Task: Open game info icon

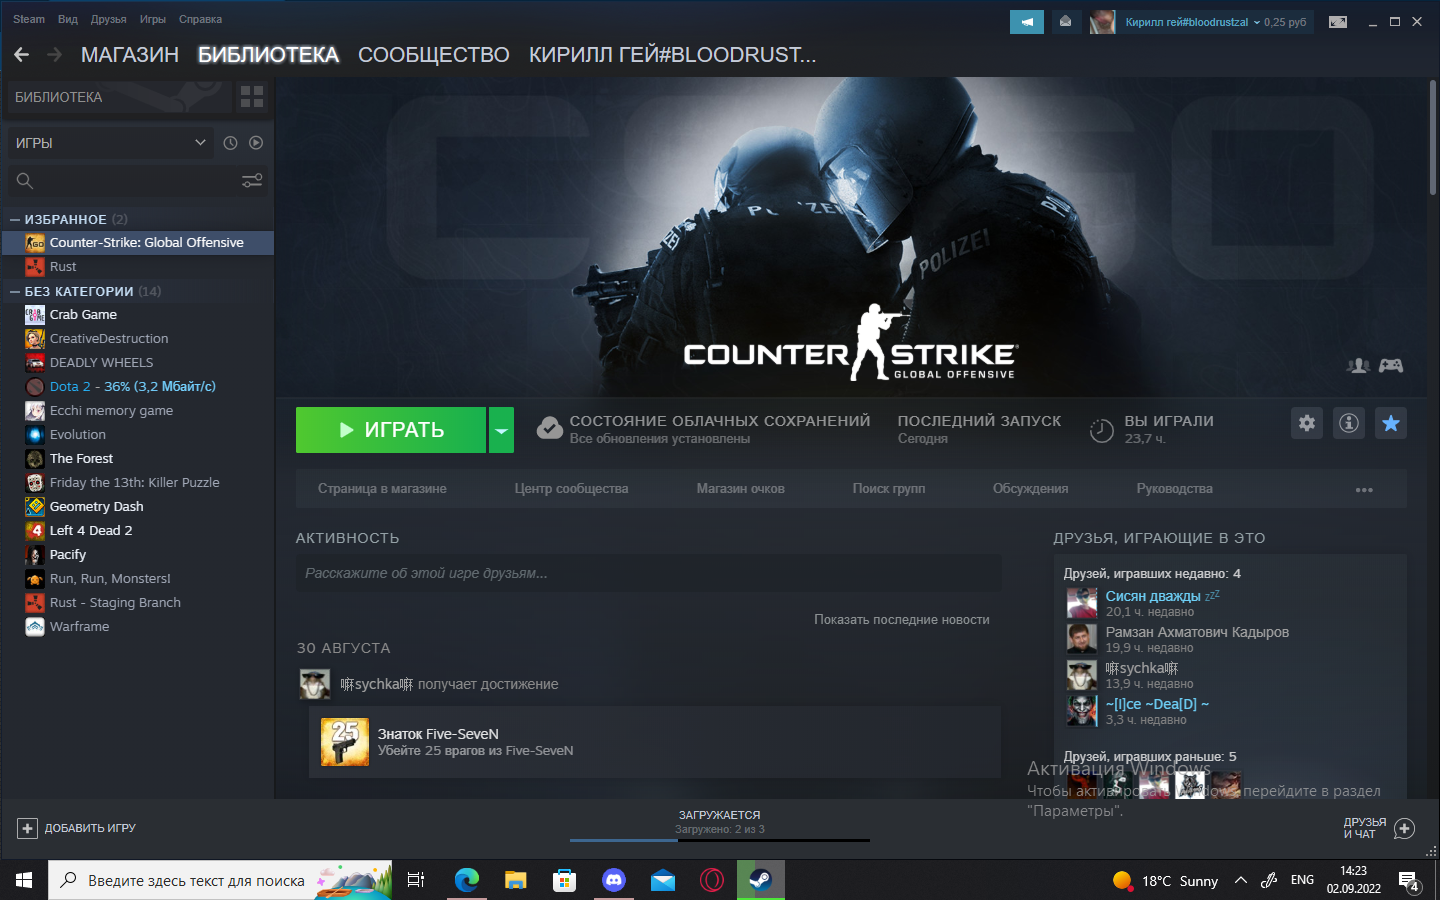Action: (1349, 423)
